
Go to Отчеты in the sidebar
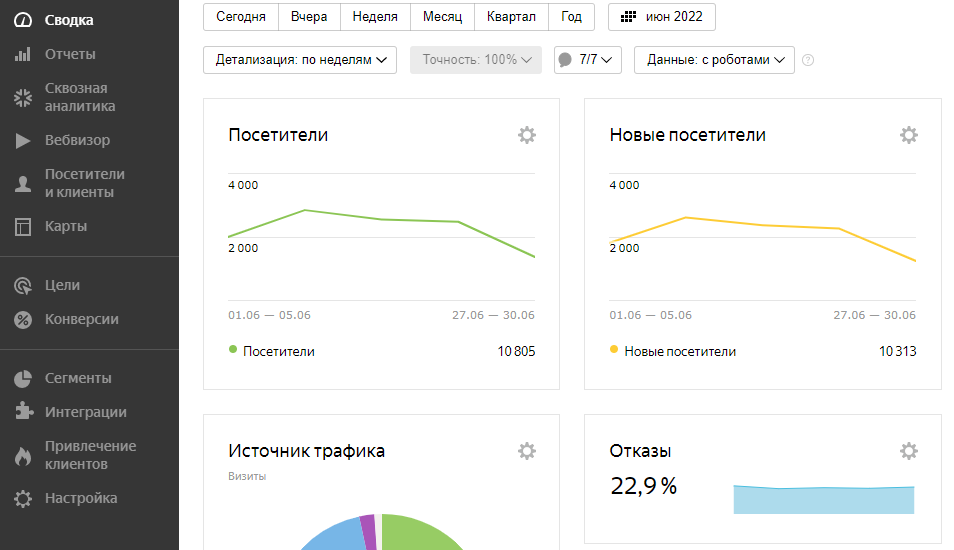[70, 54]
